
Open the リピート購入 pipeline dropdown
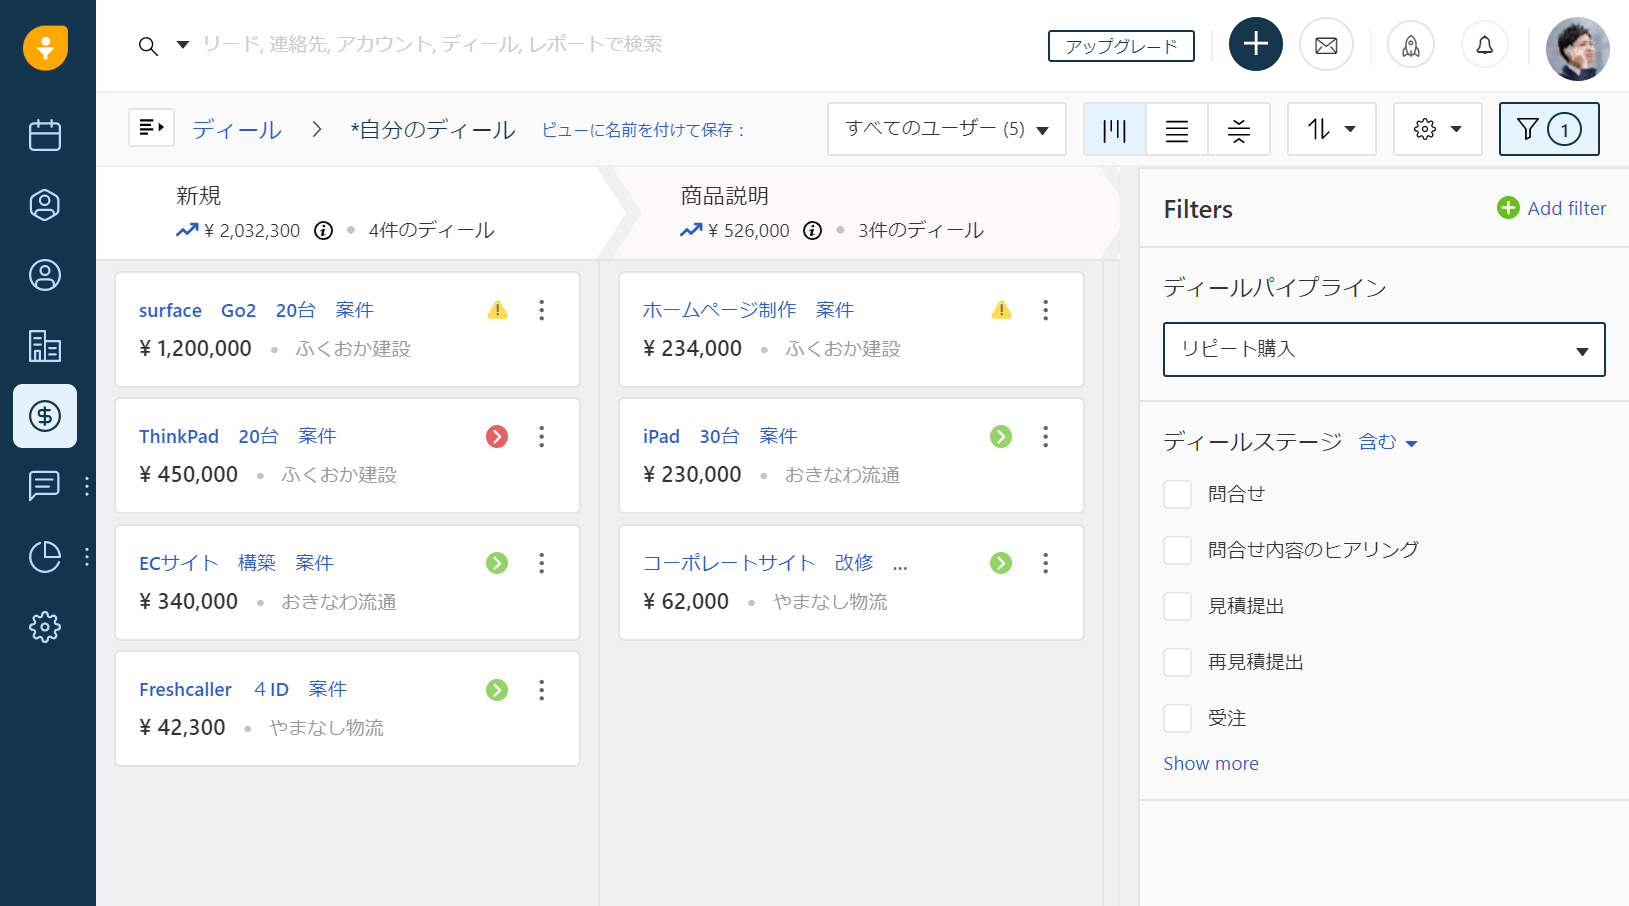pos(1383,349)
